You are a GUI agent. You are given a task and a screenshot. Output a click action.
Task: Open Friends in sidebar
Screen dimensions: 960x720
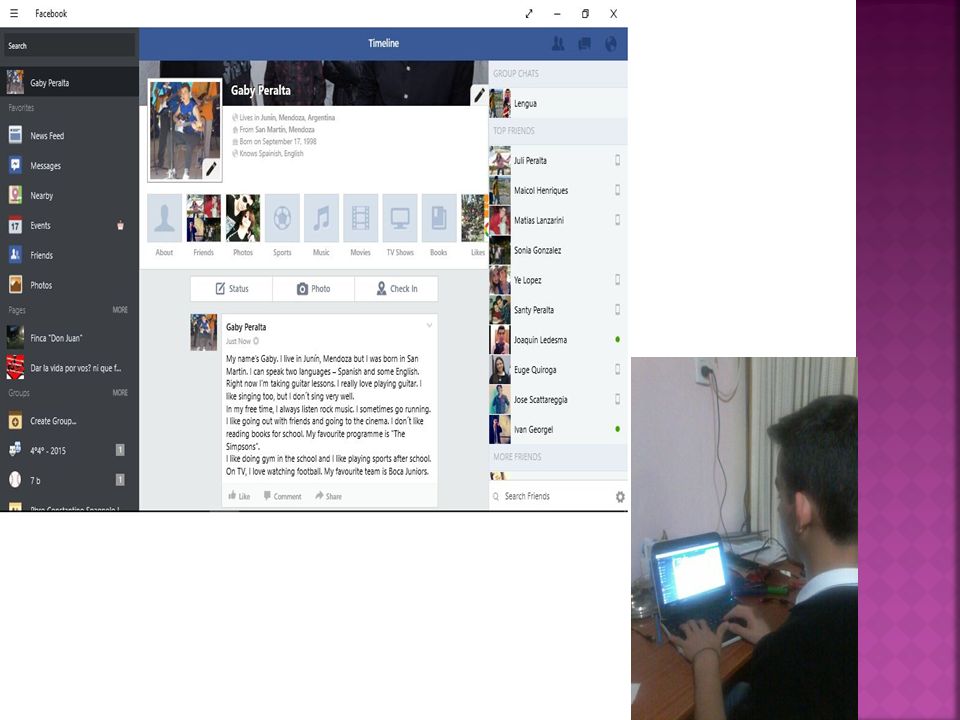tap(69, 255)
